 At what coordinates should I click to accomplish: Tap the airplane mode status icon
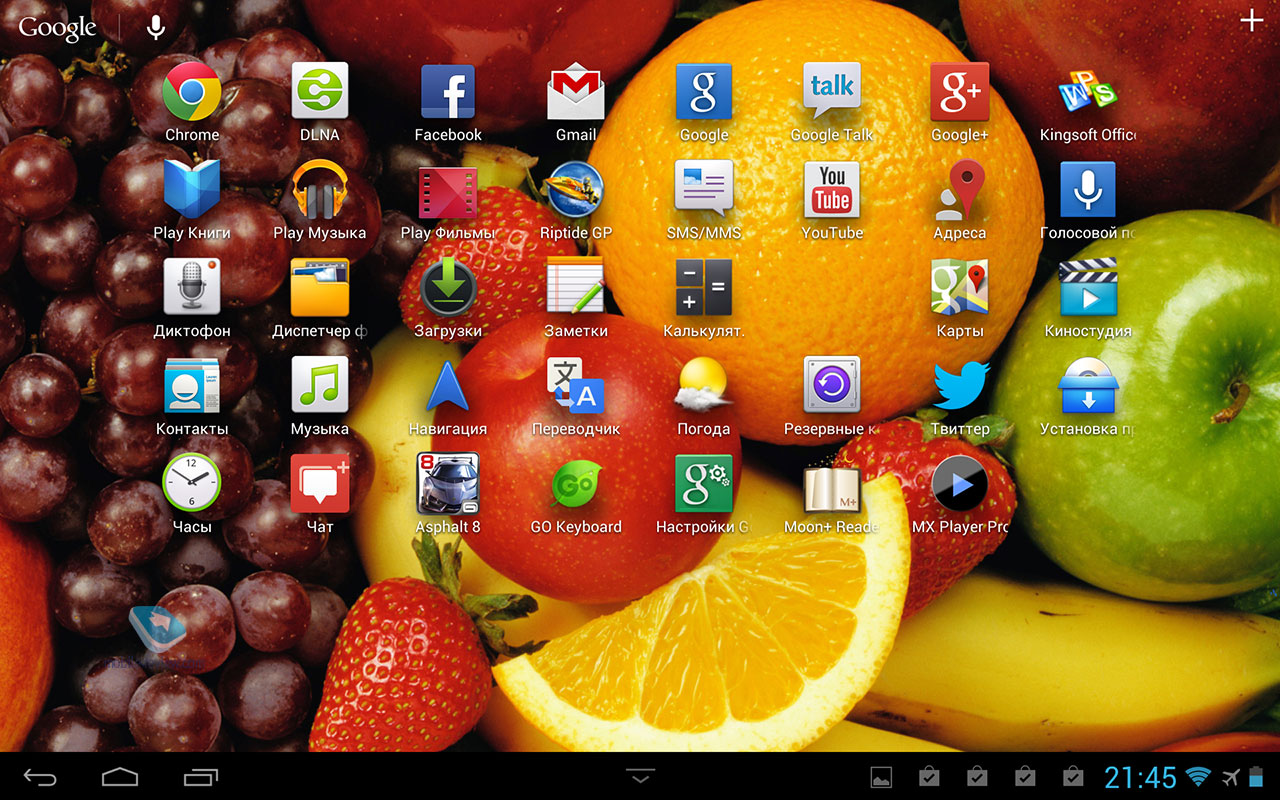1230,777
